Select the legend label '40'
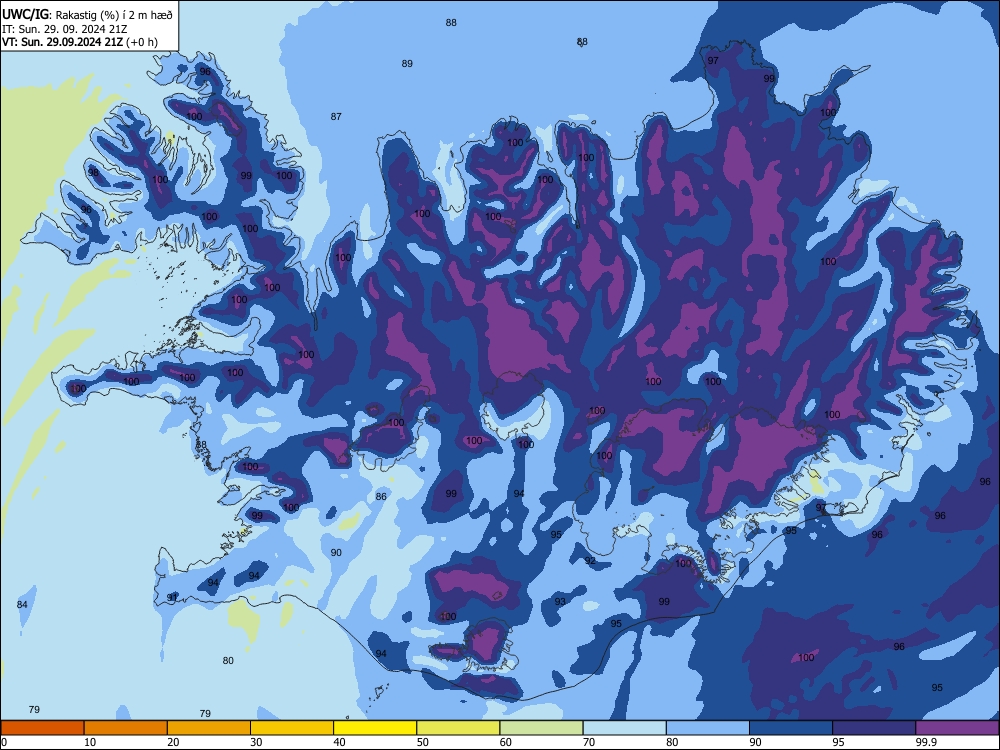1000x750 pixels. click(x=340, y=742)
